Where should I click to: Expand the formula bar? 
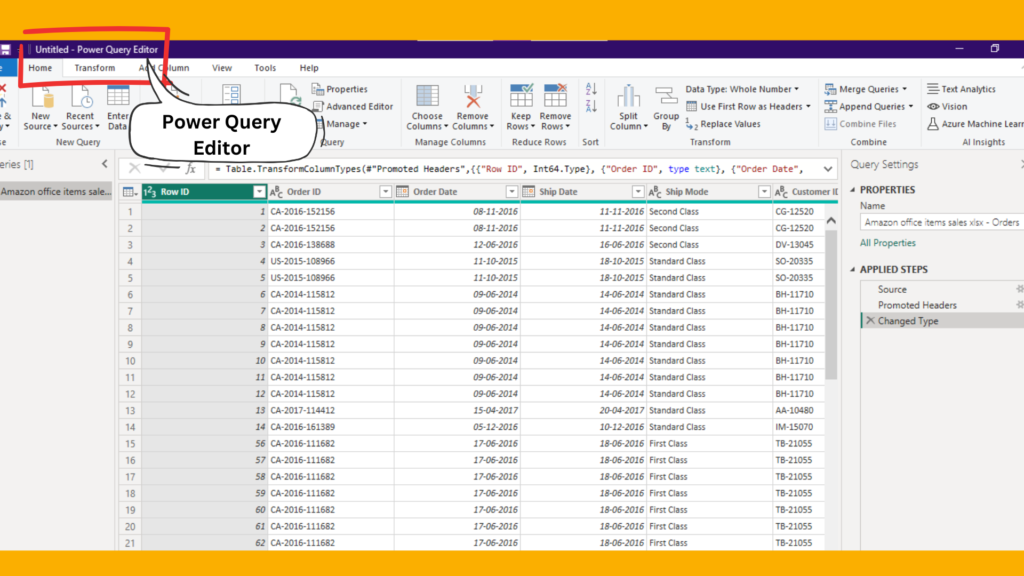pyautogui.click(x=827, y=169)
